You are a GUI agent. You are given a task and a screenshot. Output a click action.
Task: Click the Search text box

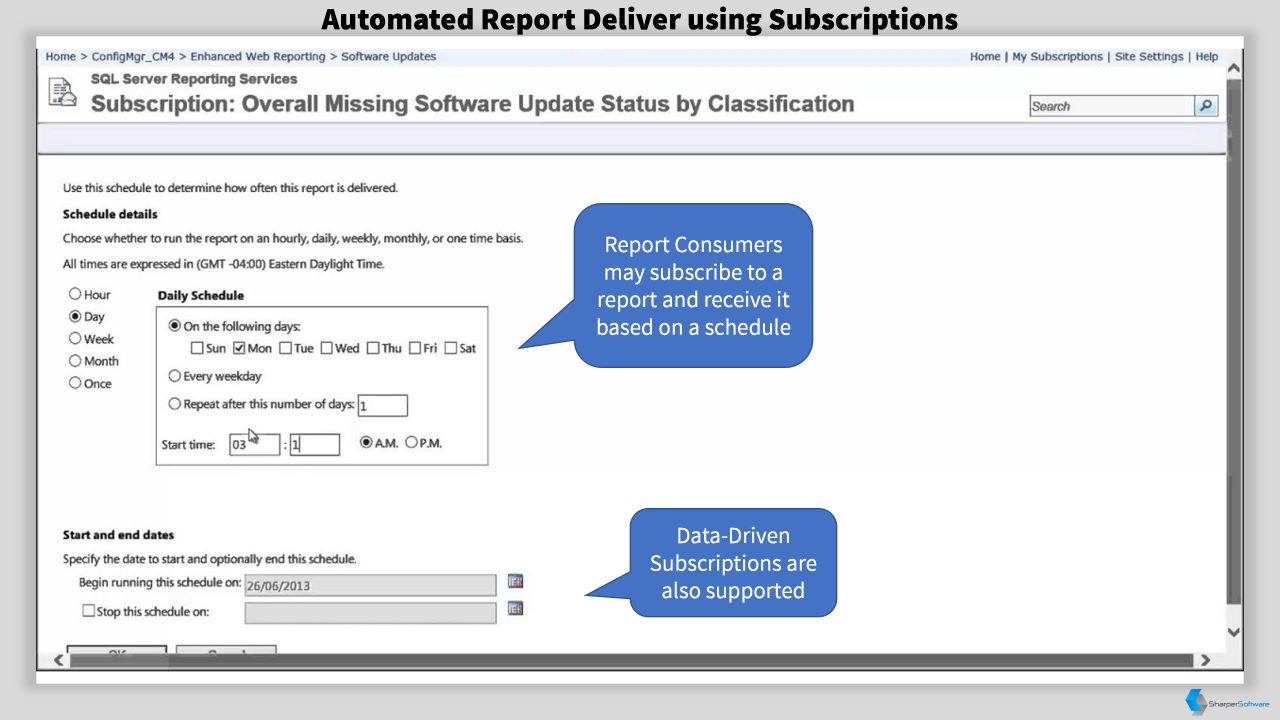coord(1112,106)
